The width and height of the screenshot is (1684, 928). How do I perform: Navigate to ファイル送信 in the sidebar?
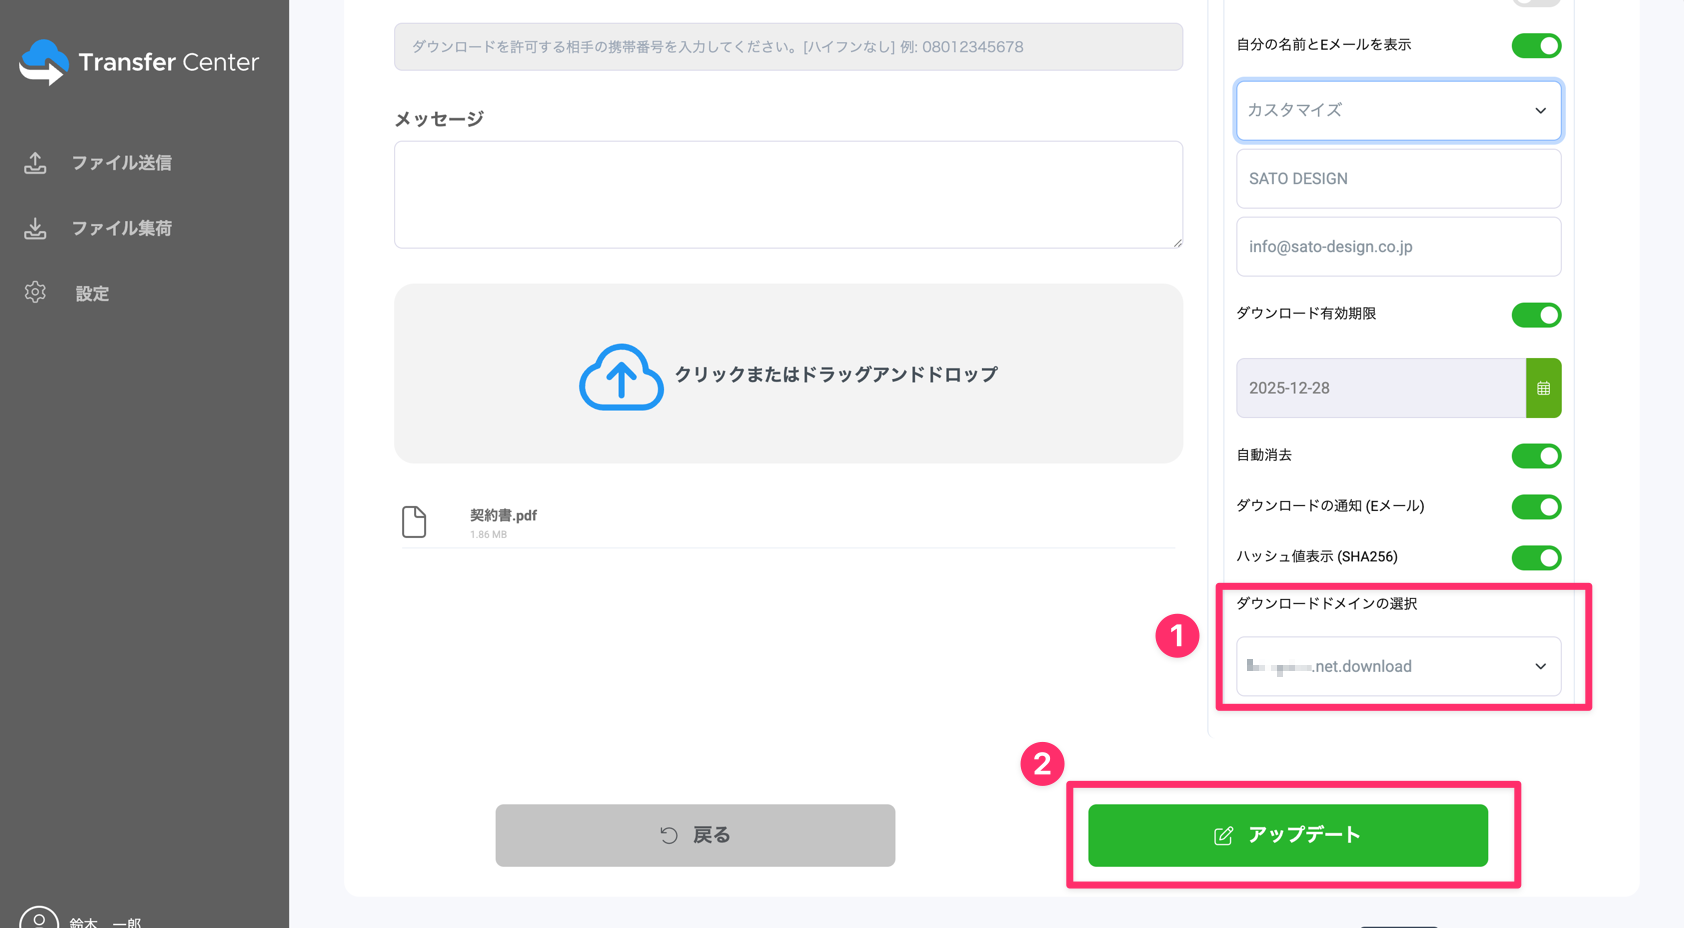[x=121, y=162]
